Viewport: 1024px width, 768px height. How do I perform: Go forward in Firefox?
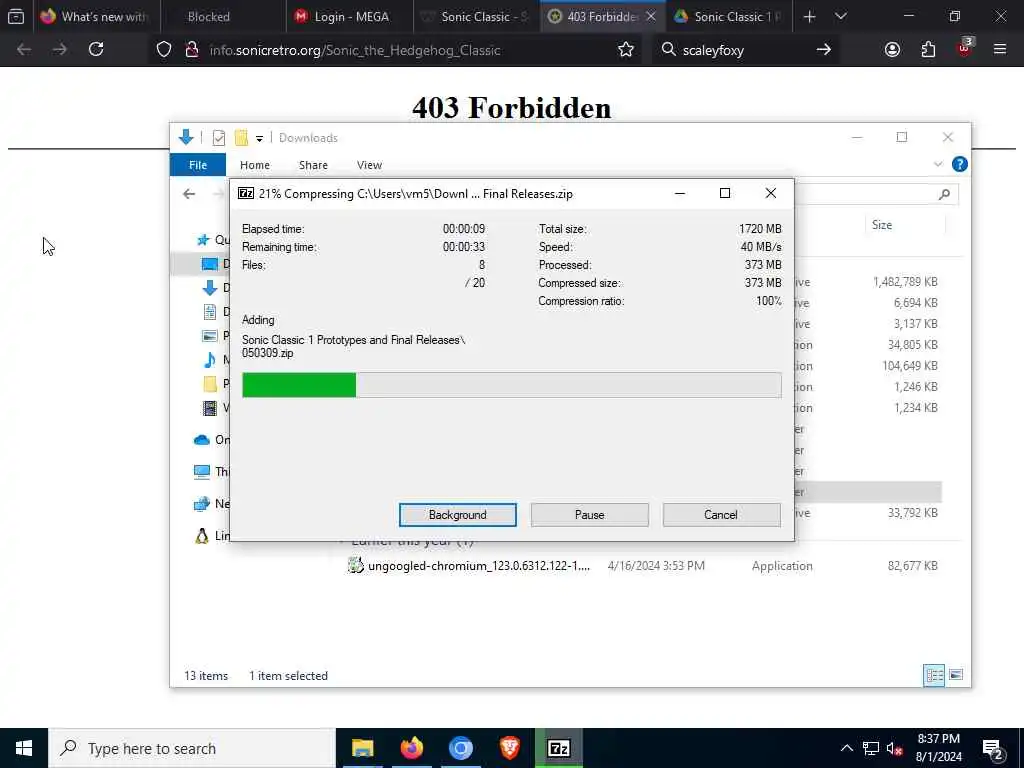click(x=59, y=50)
